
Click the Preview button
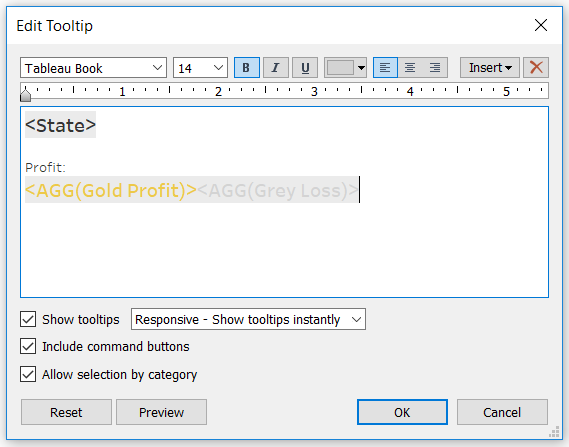(161, 412)
